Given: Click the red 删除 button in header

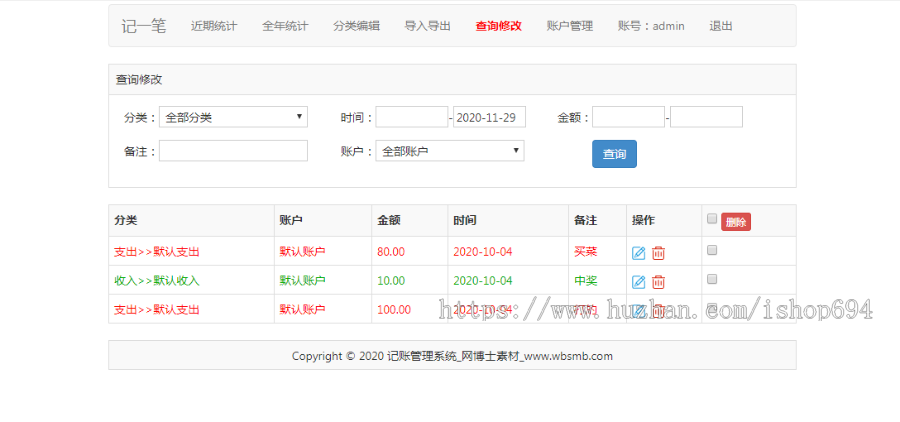Looking at the screenshot, I should tap(735, 222).
